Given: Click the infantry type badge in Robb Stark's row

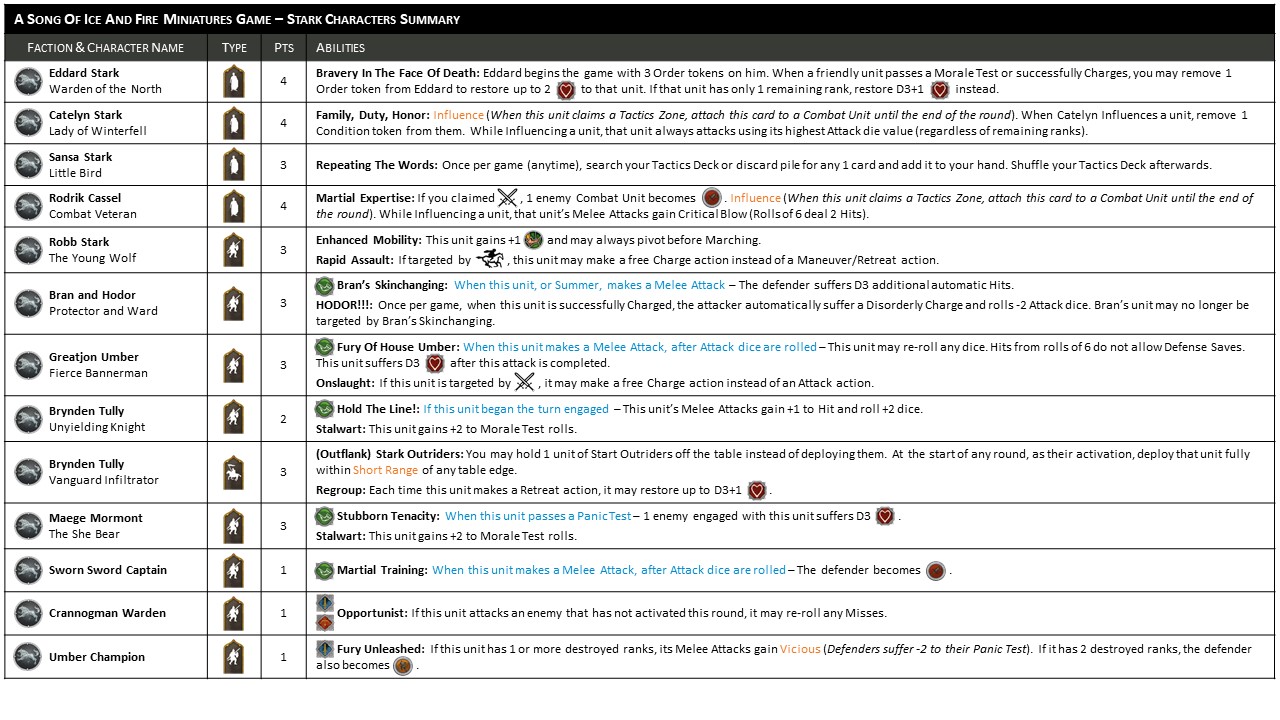Looking at the screenshot, I should point(233,250).
